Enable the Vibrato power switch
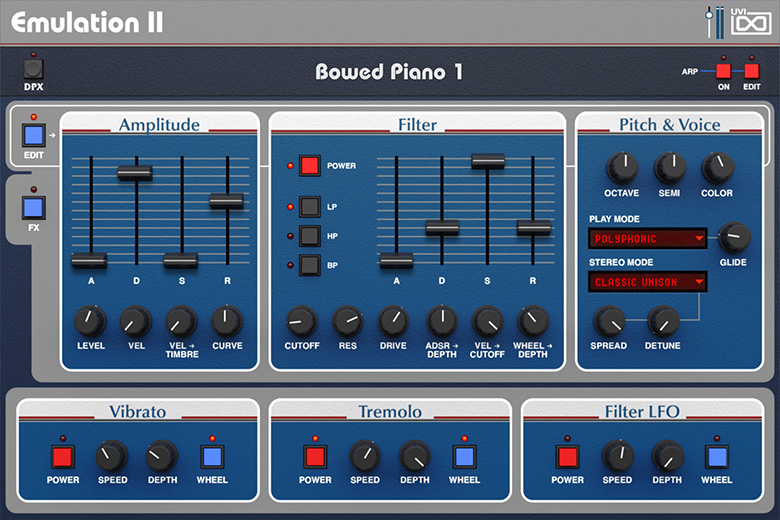The width and height of the screenshot is (780, 520). click(63, 457)
